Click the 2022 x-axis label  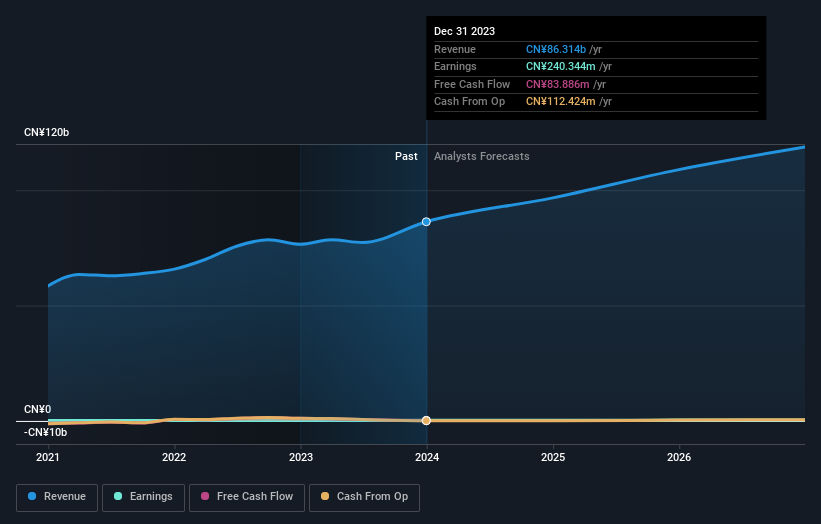pos(174,458)
